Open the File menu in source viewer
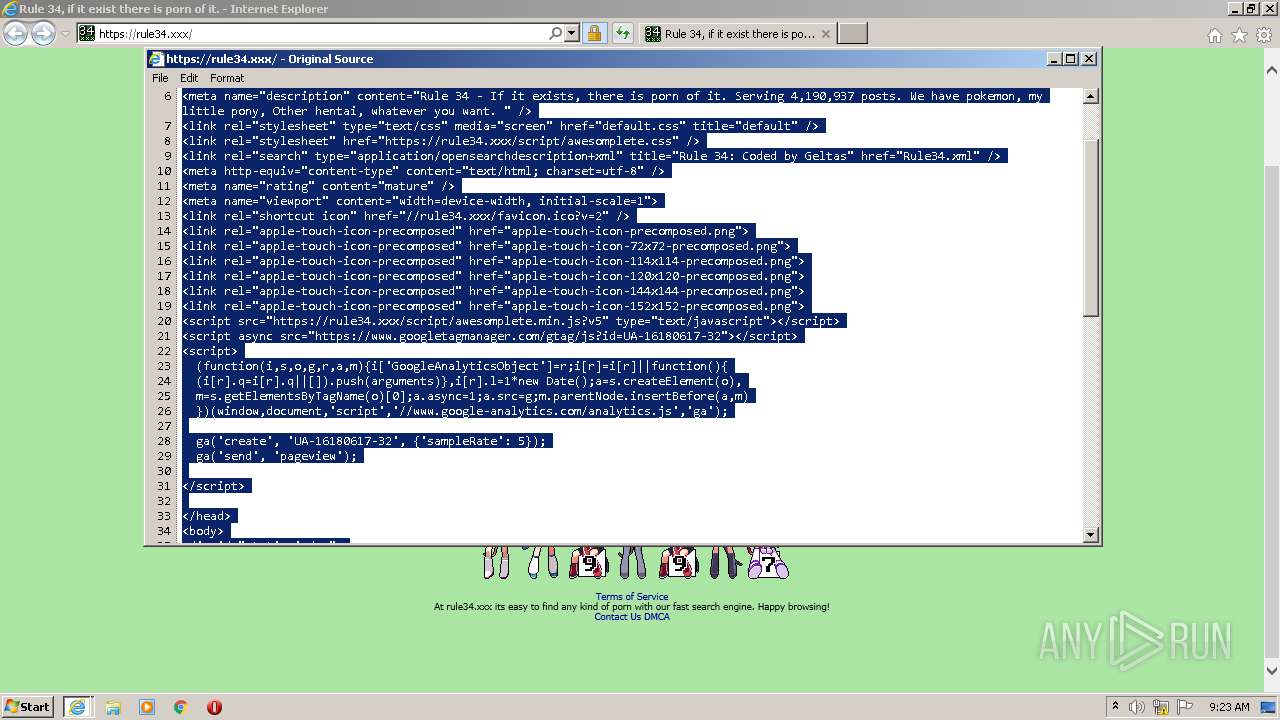The height and width of the screenshot is (720, 1280). pos(160,78)
